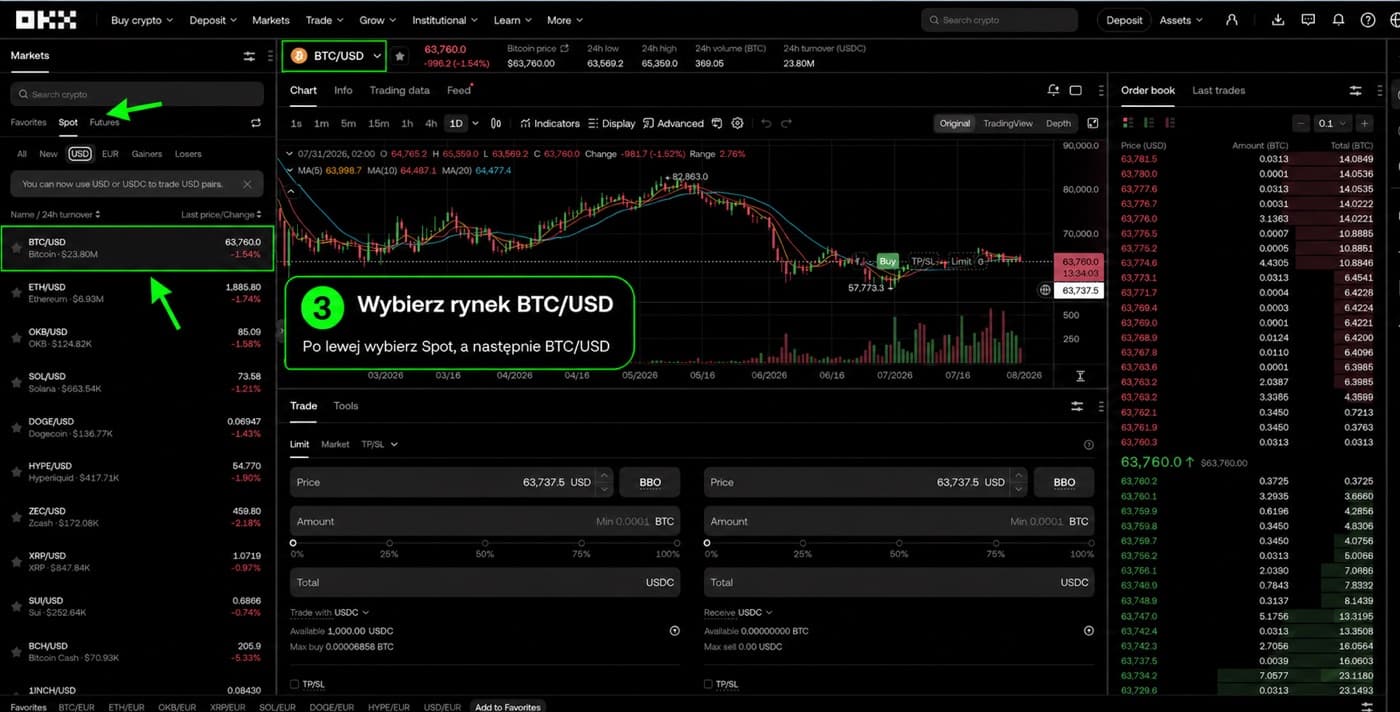Open the Indicators button
Screen dimensions: 1400x712
pos(550,123)
